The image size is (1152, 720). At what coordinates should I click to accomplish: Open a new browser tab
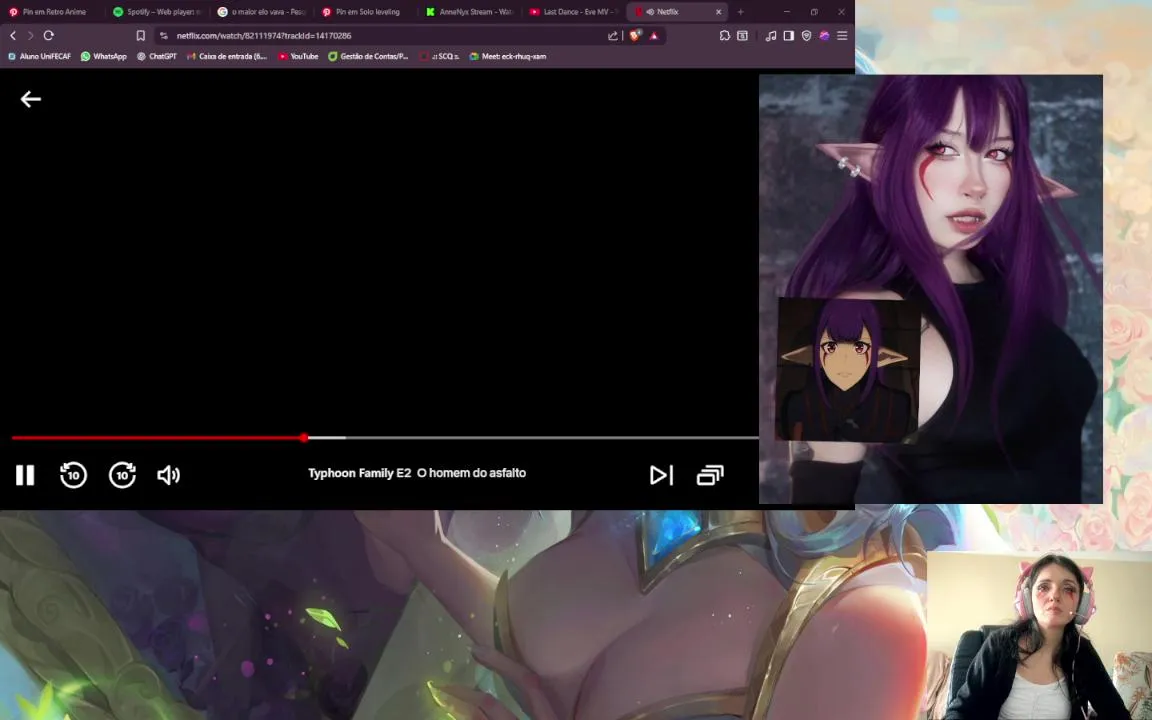pos(741,12)
